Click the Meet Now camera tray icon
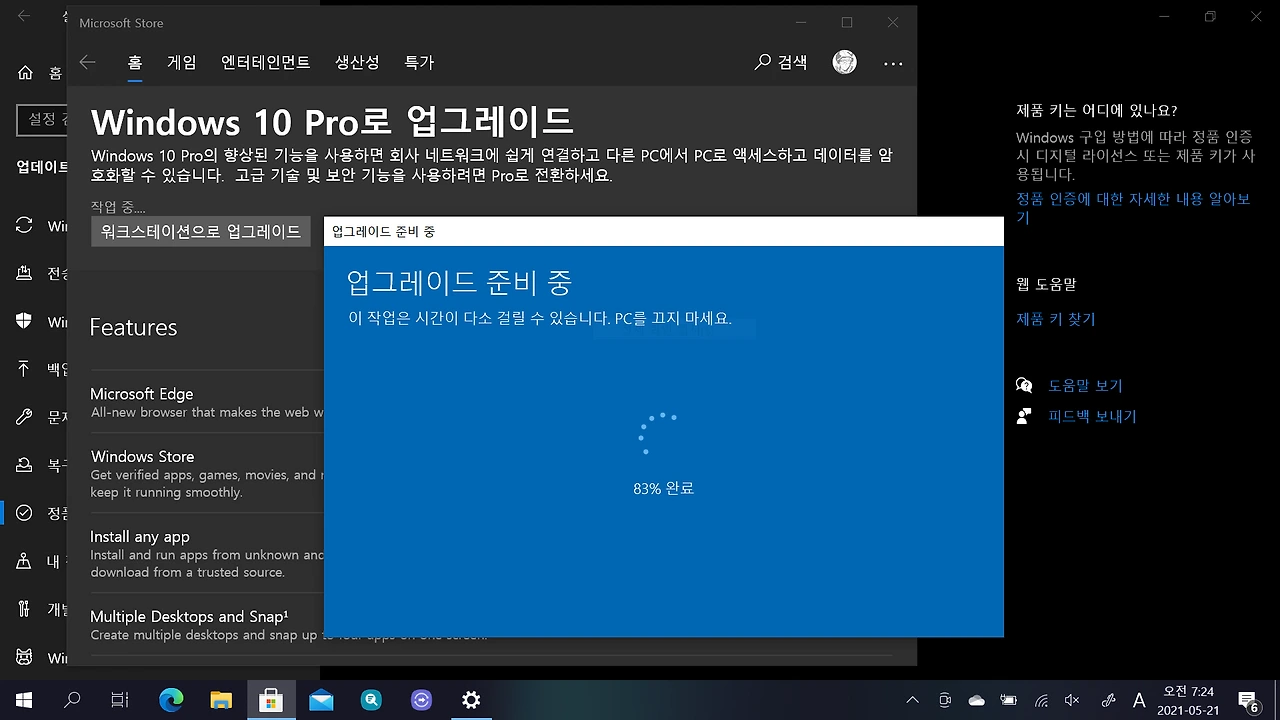The width and height of the screenshot is (1280, 720). [945, 700]
